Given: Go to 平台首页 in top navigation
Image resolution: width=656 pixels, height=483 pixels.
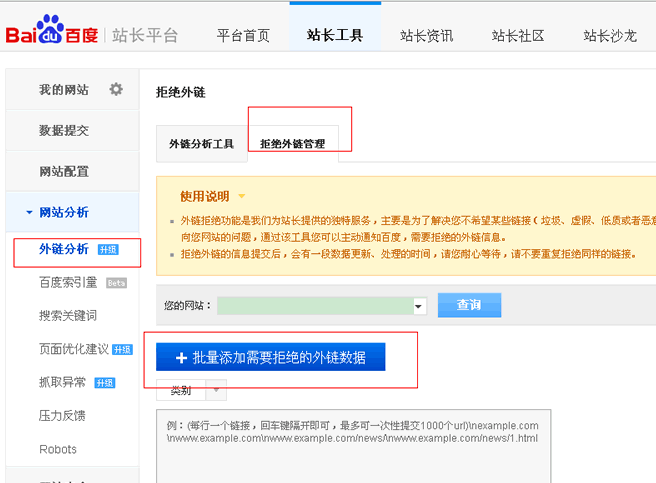Looking at the screenshot, I should point(243,36).
